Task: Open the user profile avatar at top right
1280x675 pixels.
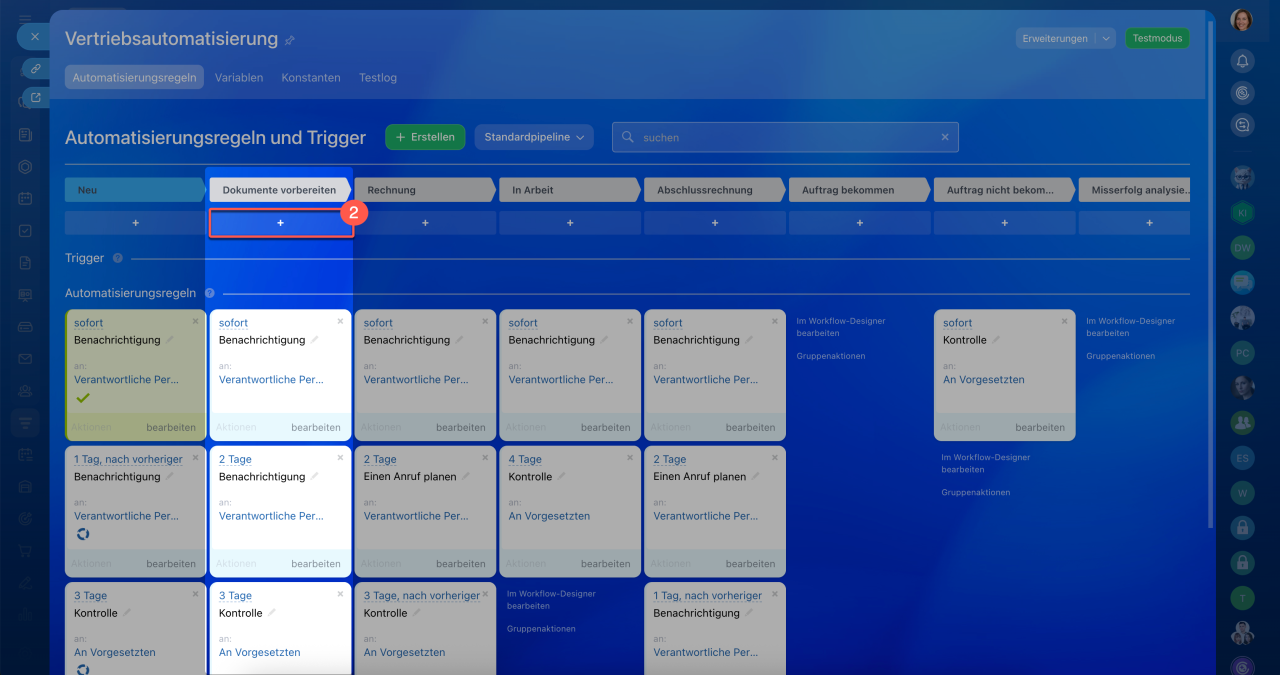Action: click(x=1242, y=20)
